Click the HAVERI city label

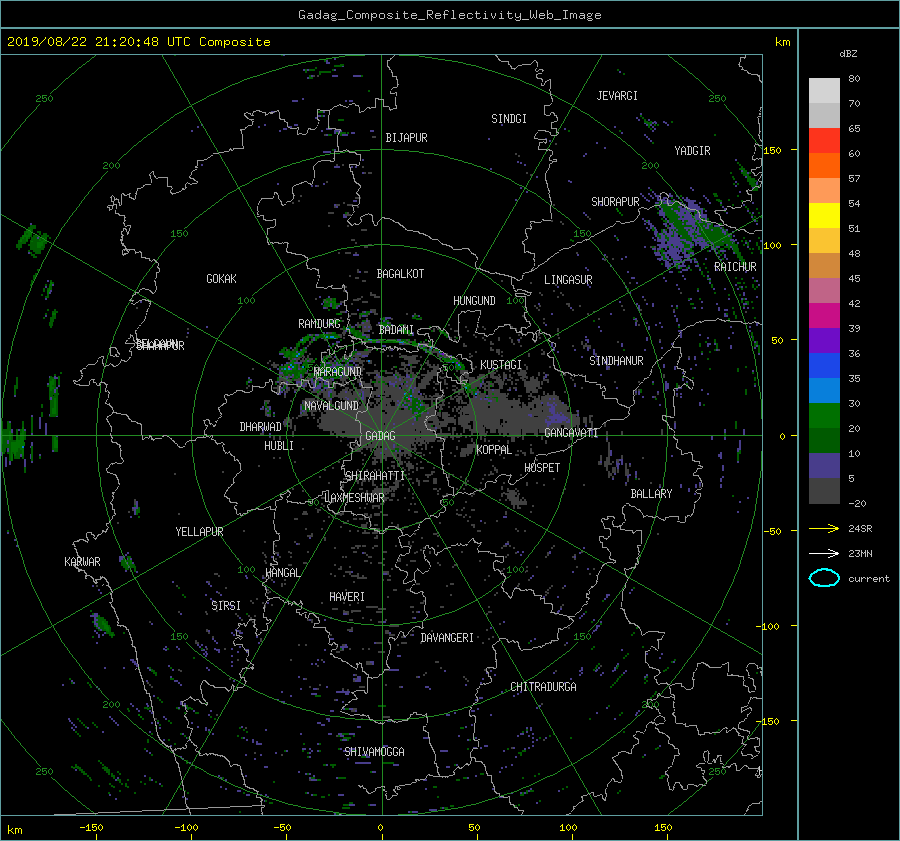click(347, 597)
